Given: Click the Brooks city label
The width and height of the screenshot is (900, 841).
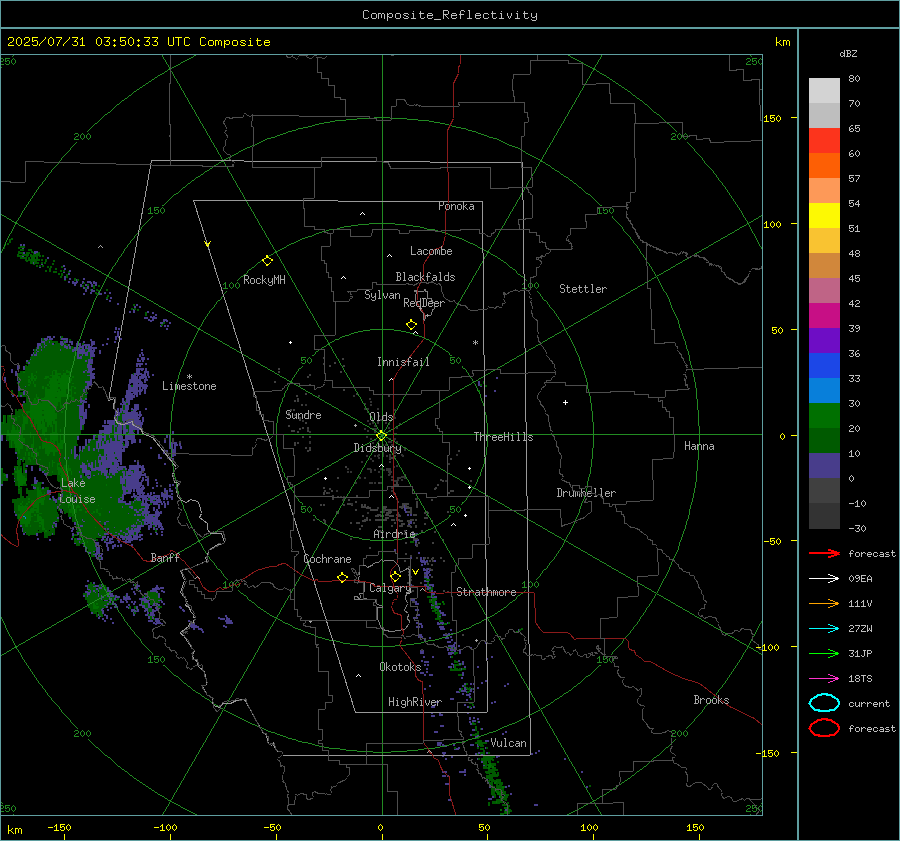Looking at the screenshot, I should click(711, 700).
